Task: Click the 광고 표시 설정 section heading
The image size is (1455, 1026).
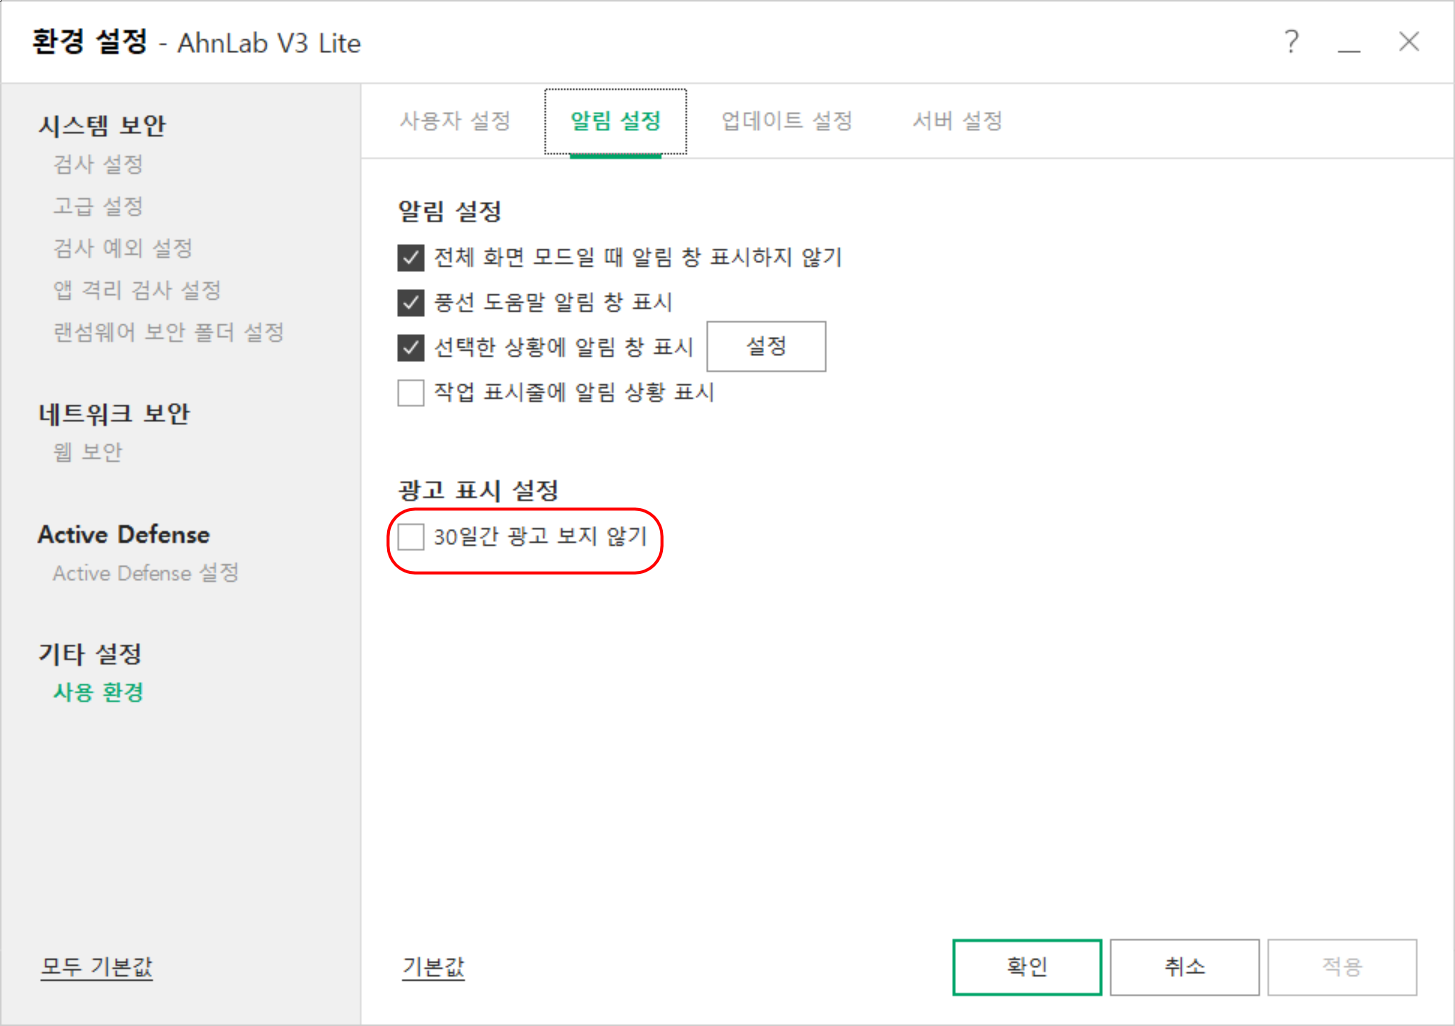Action: [478, 490]
